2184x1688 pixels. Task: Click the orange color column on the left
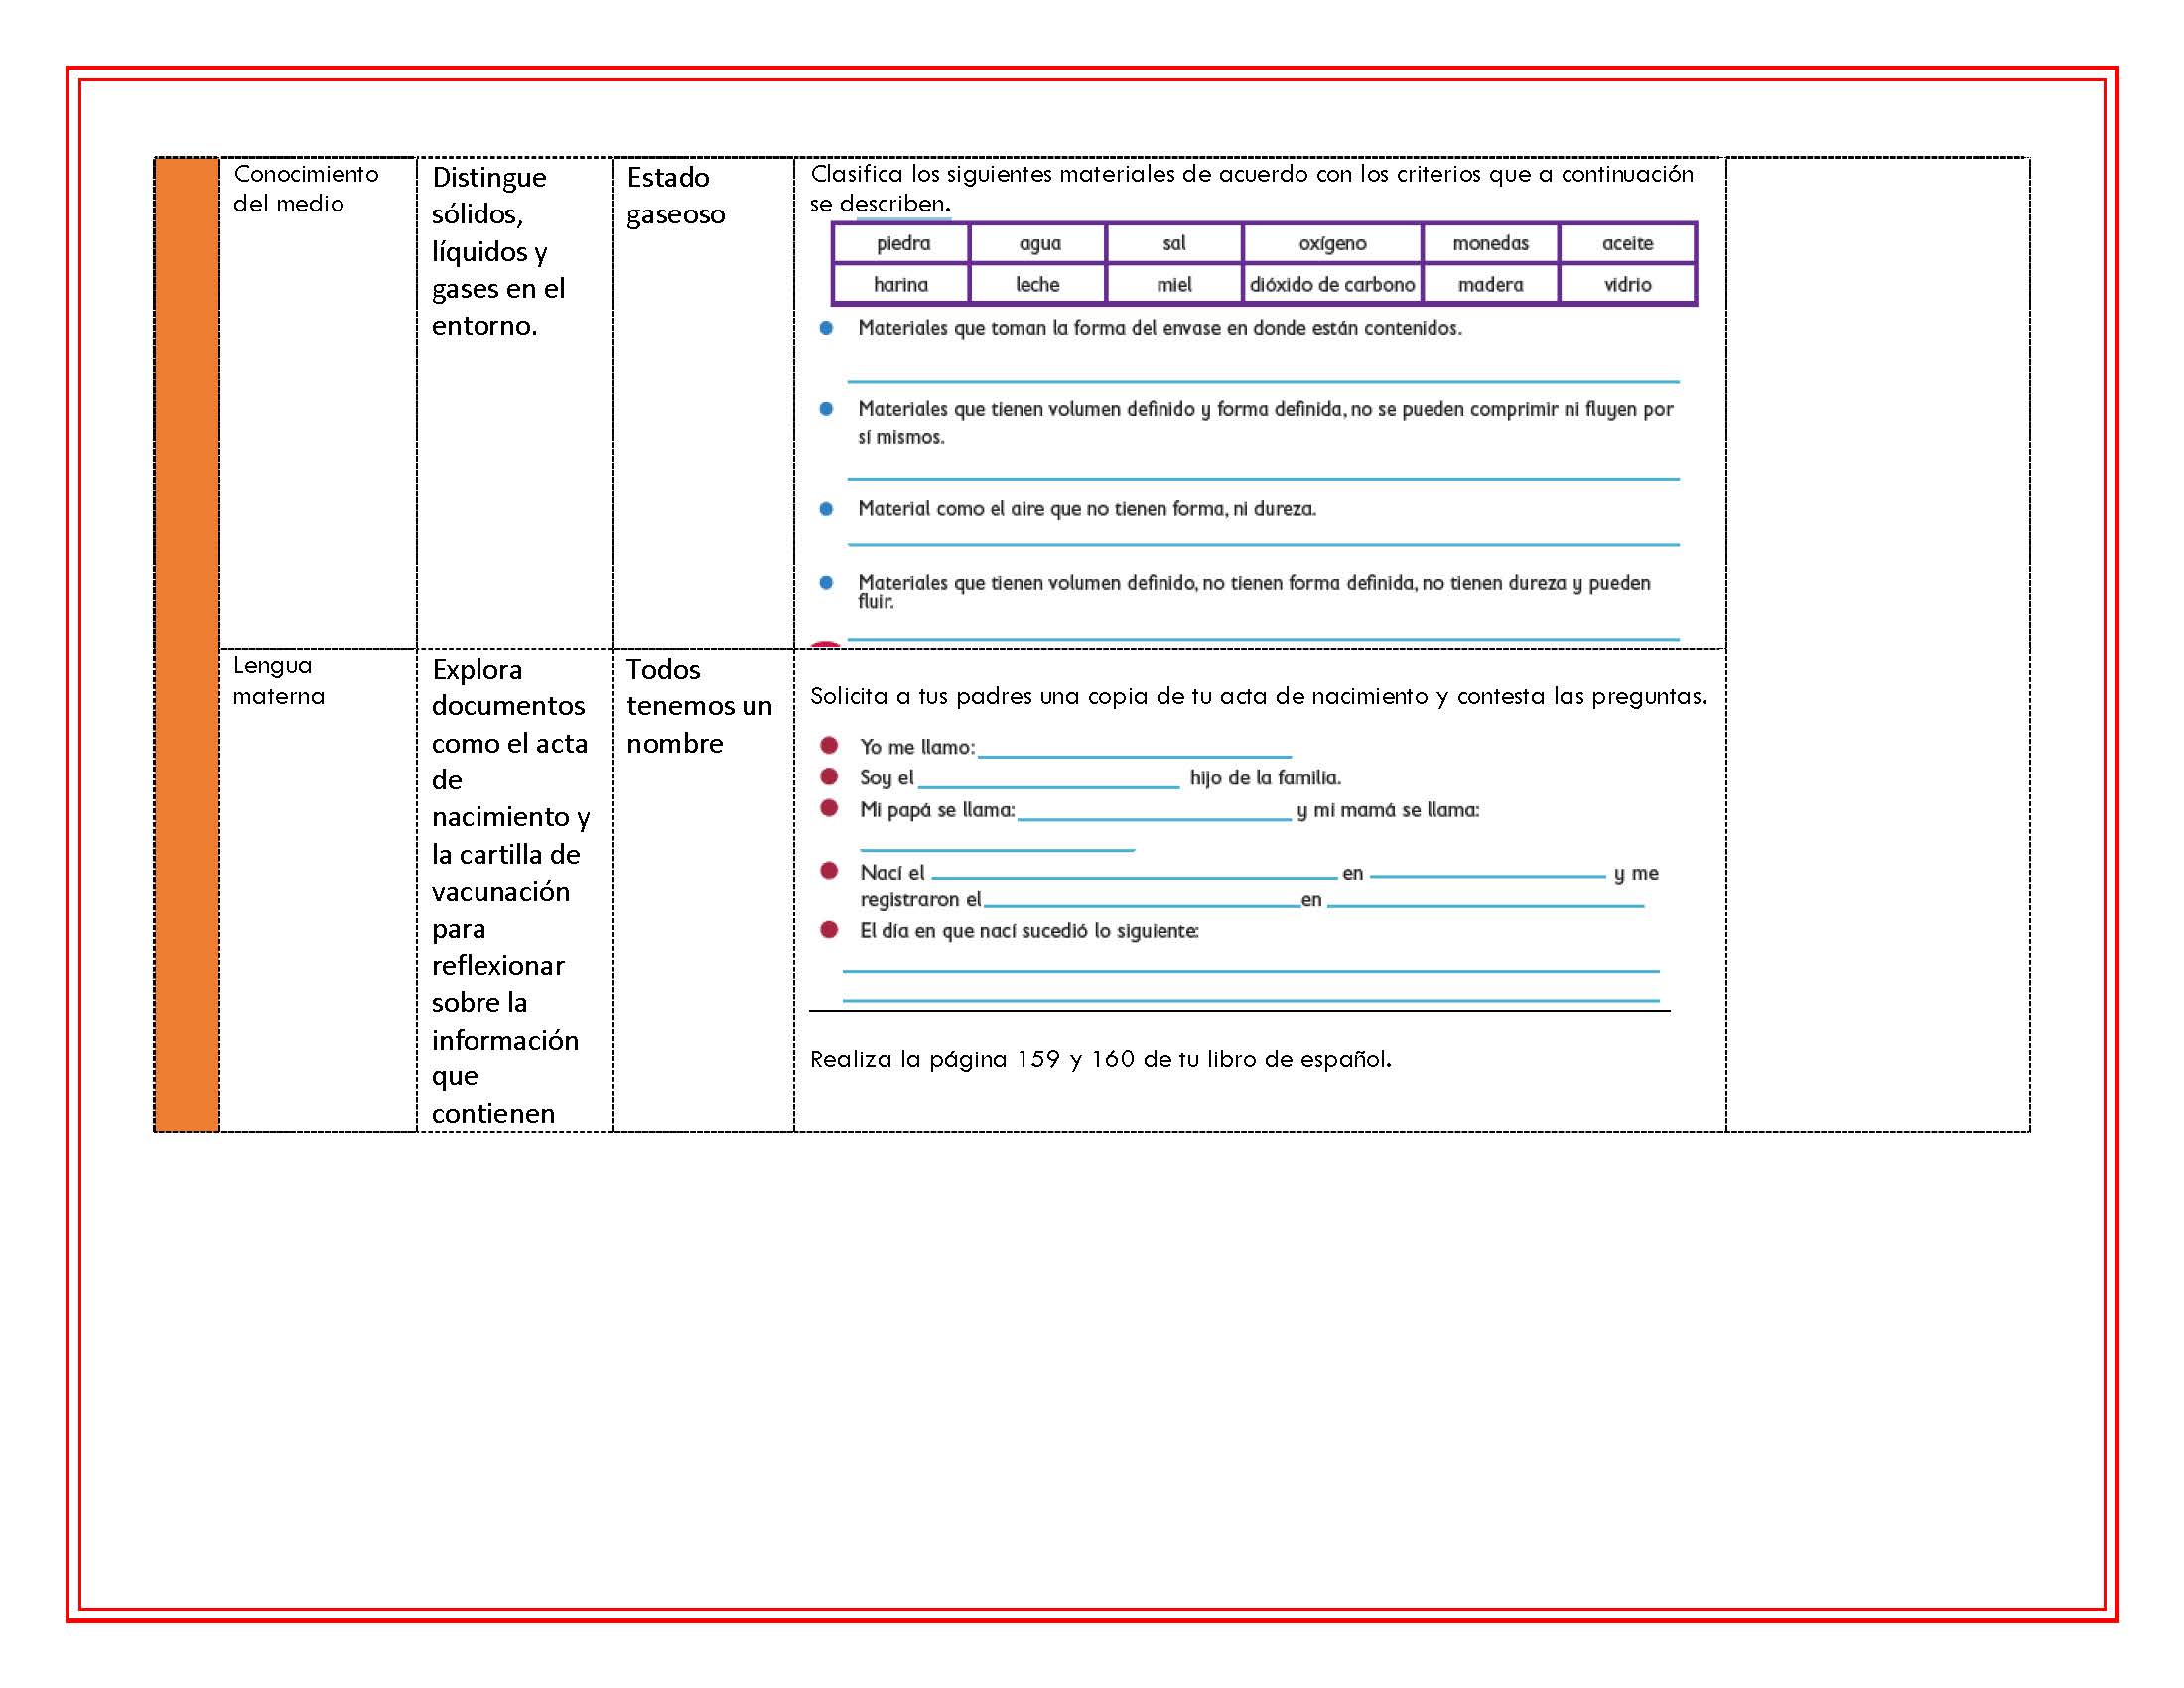click(187, 644)
